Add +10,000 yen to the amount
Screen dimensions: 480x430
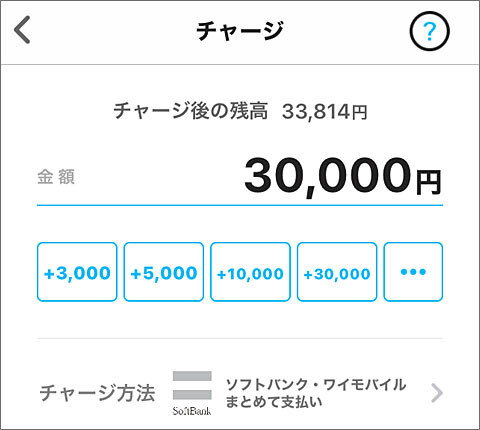tap(250, 272)
